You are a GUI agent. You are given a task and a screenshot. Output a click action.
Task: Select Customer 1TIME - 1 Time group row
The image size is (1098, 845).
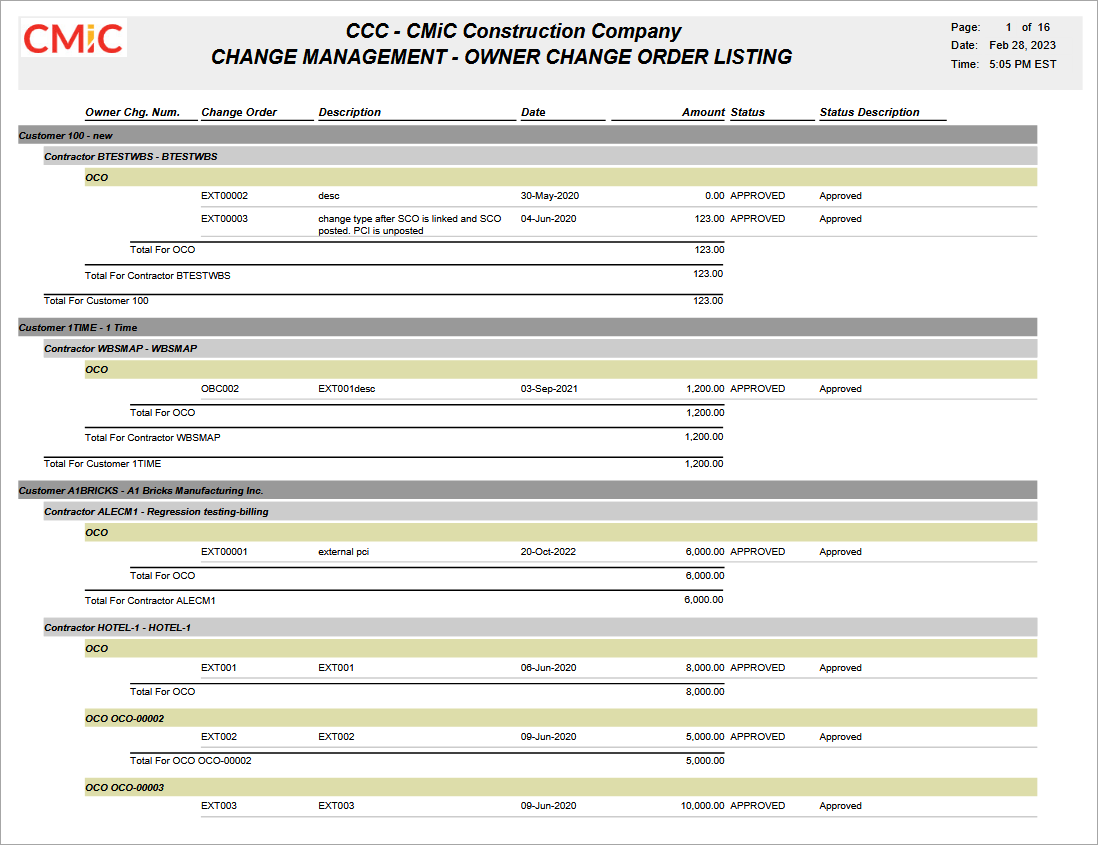pos(527,327)
